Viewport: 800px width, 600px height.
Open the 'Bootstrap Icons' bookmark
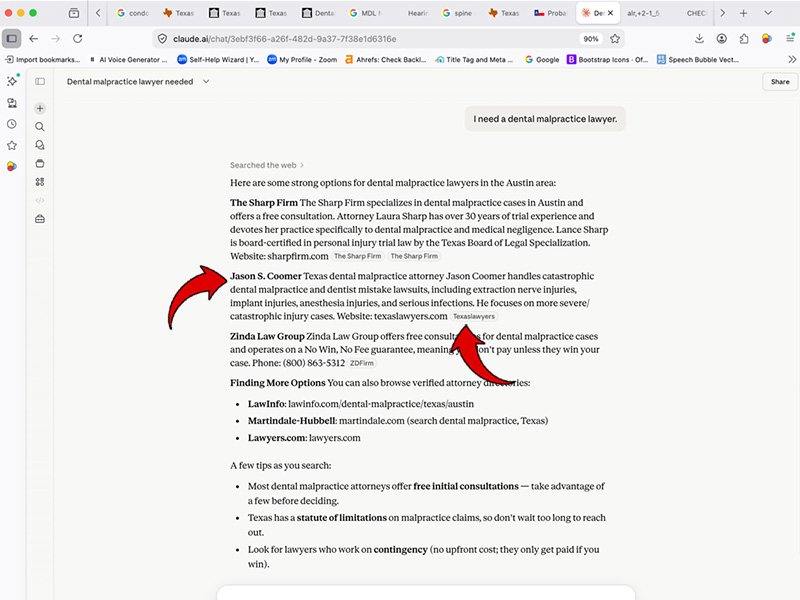(608, 60)
